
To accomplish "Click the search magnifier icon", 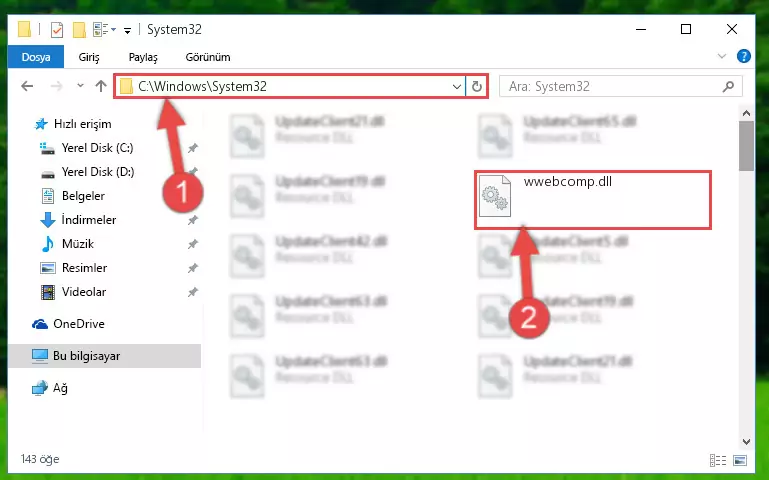I will [x=729, y=87].
